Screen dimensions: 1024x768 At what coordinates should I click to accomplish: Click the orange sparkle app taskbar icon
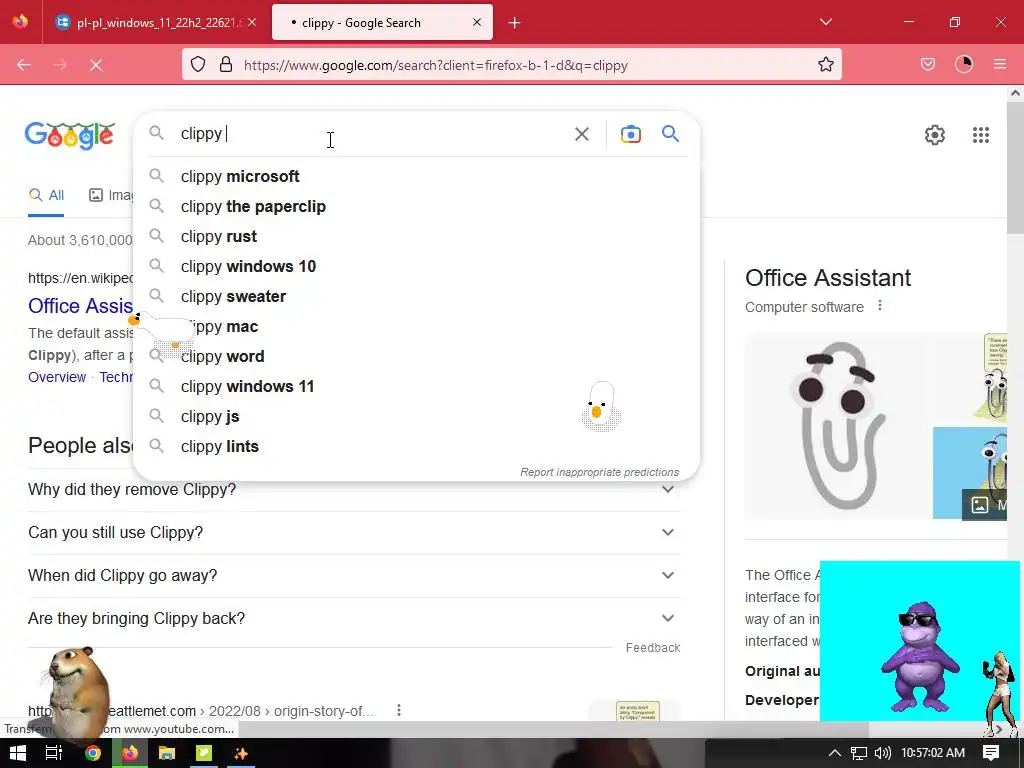[241, 753]
